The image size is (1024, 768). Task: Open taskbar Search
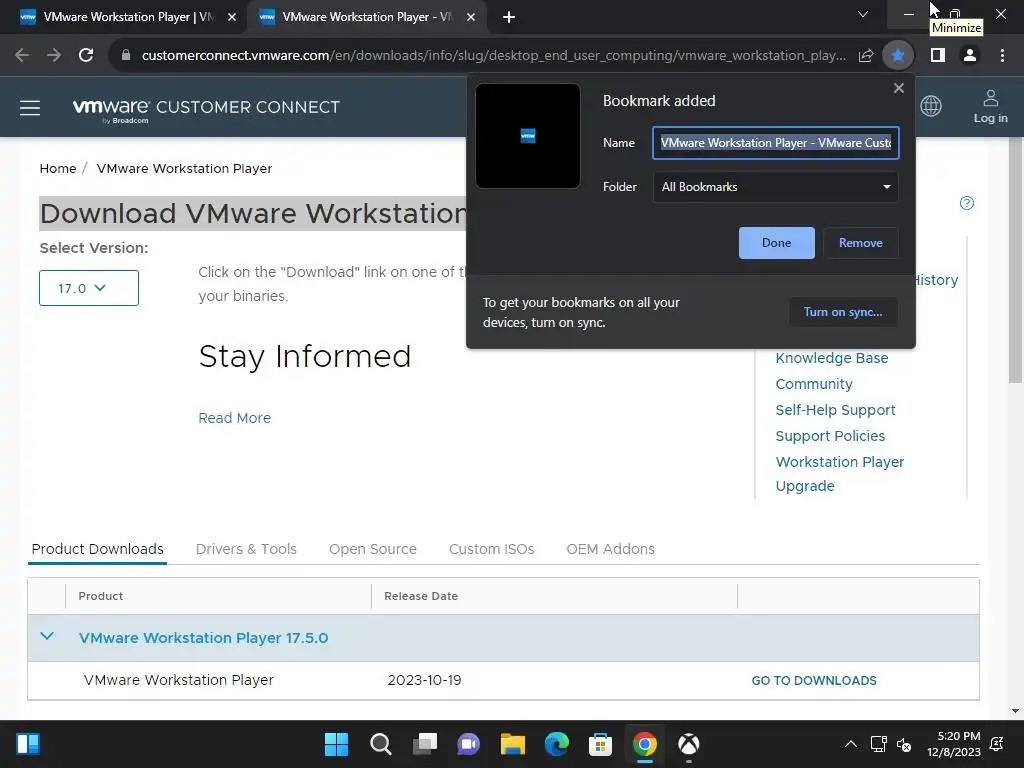click(x=381, y=744)
